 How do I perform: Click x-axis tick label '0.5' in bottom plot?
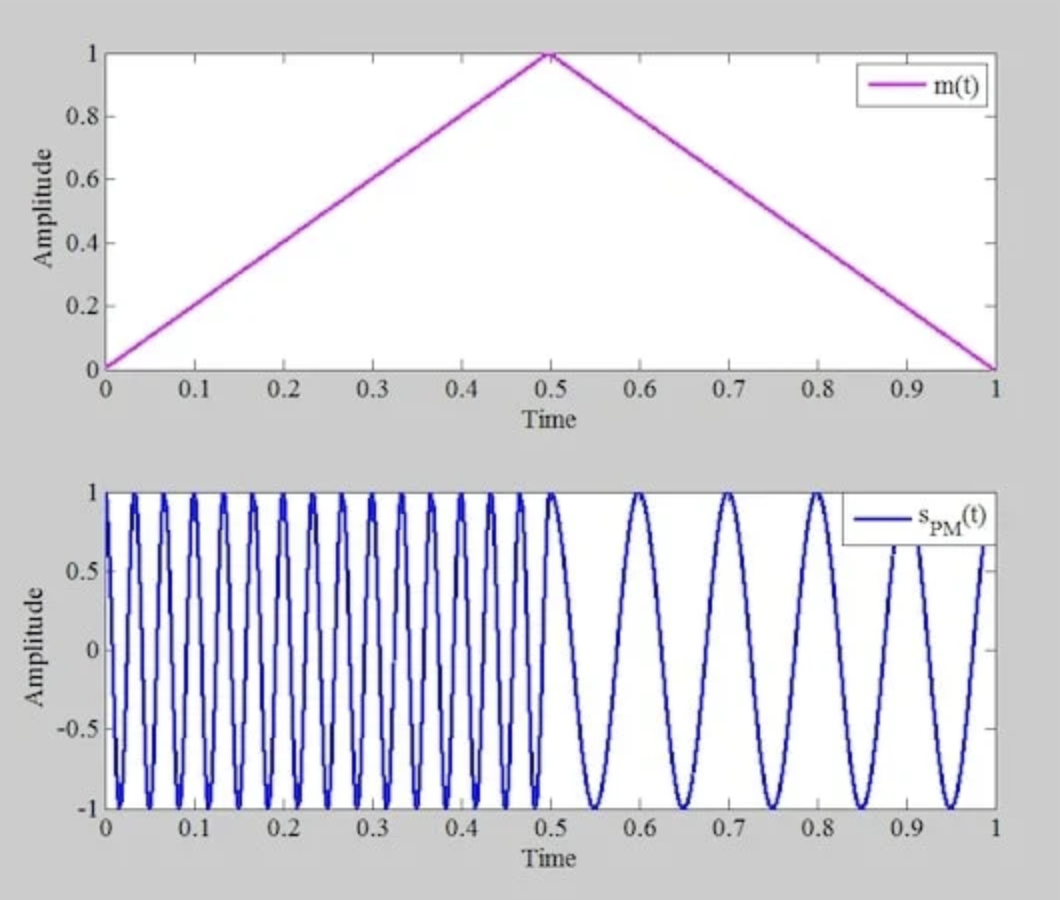point(550,828)
